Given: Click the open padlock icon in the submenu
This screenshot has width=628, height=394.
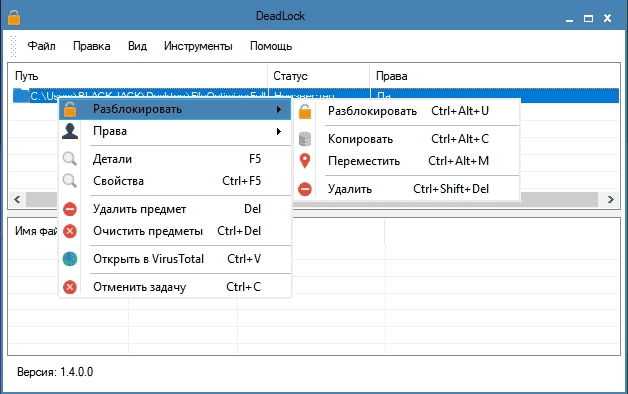Looking at the screenshot, I should [305, 111].
